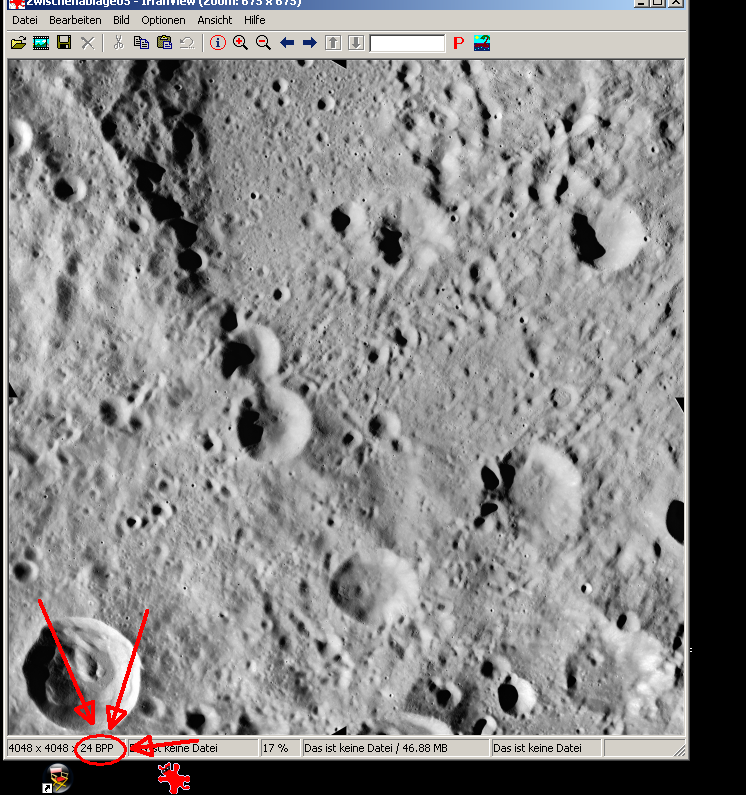
Task: Click the next page down arrow icon
Action: (x=356, y=43)
